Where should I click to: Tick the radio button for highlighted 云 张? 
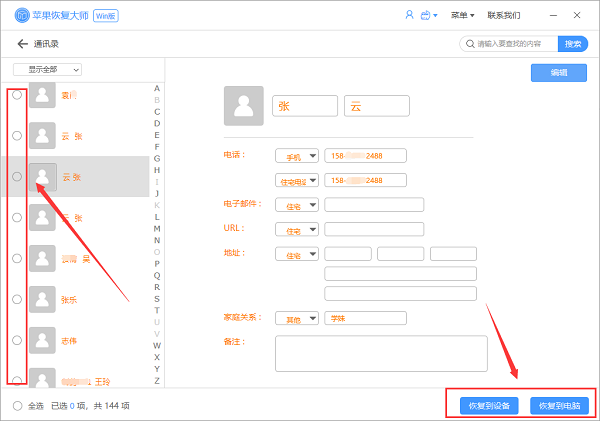pos(17,176)
